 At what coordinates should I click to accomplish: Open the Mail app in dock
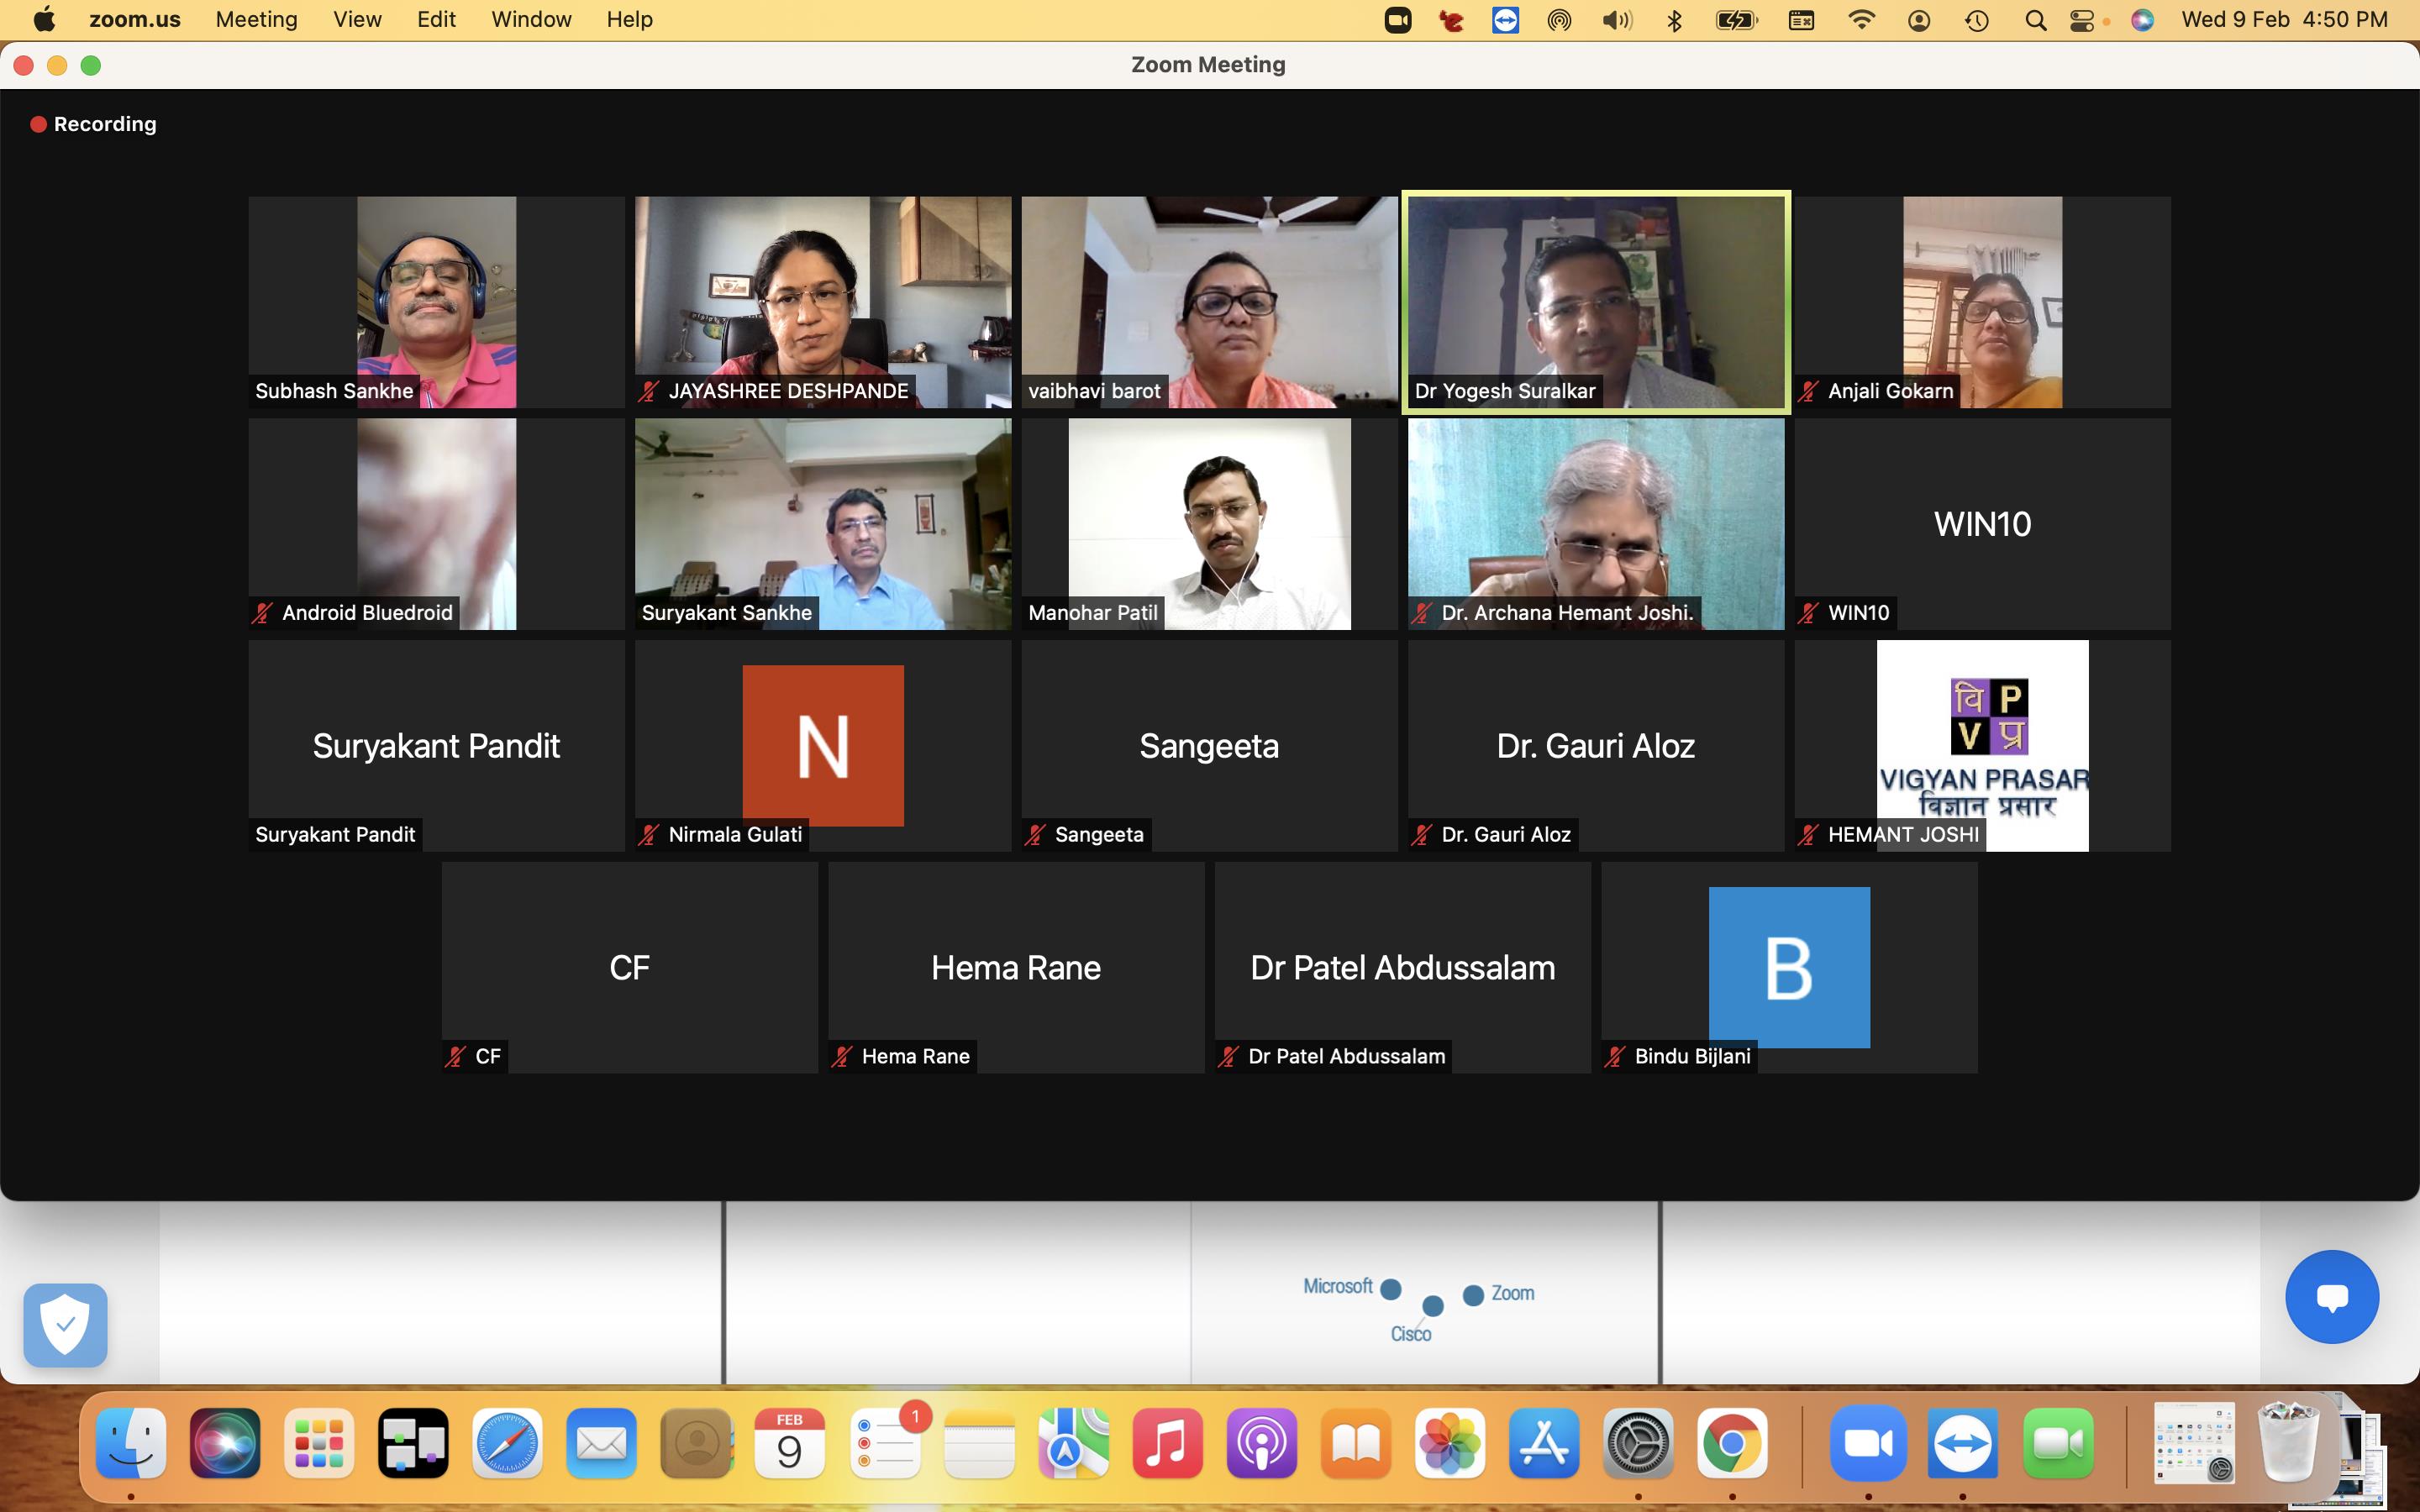[601, 1443]
